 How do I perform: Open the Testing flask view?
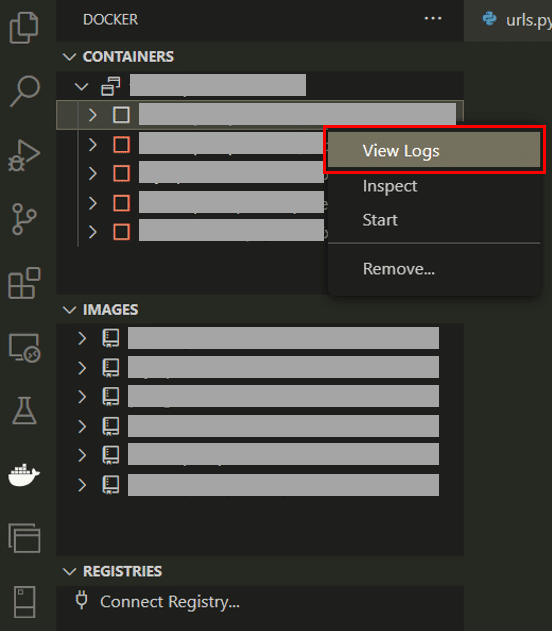pos(24,411)
